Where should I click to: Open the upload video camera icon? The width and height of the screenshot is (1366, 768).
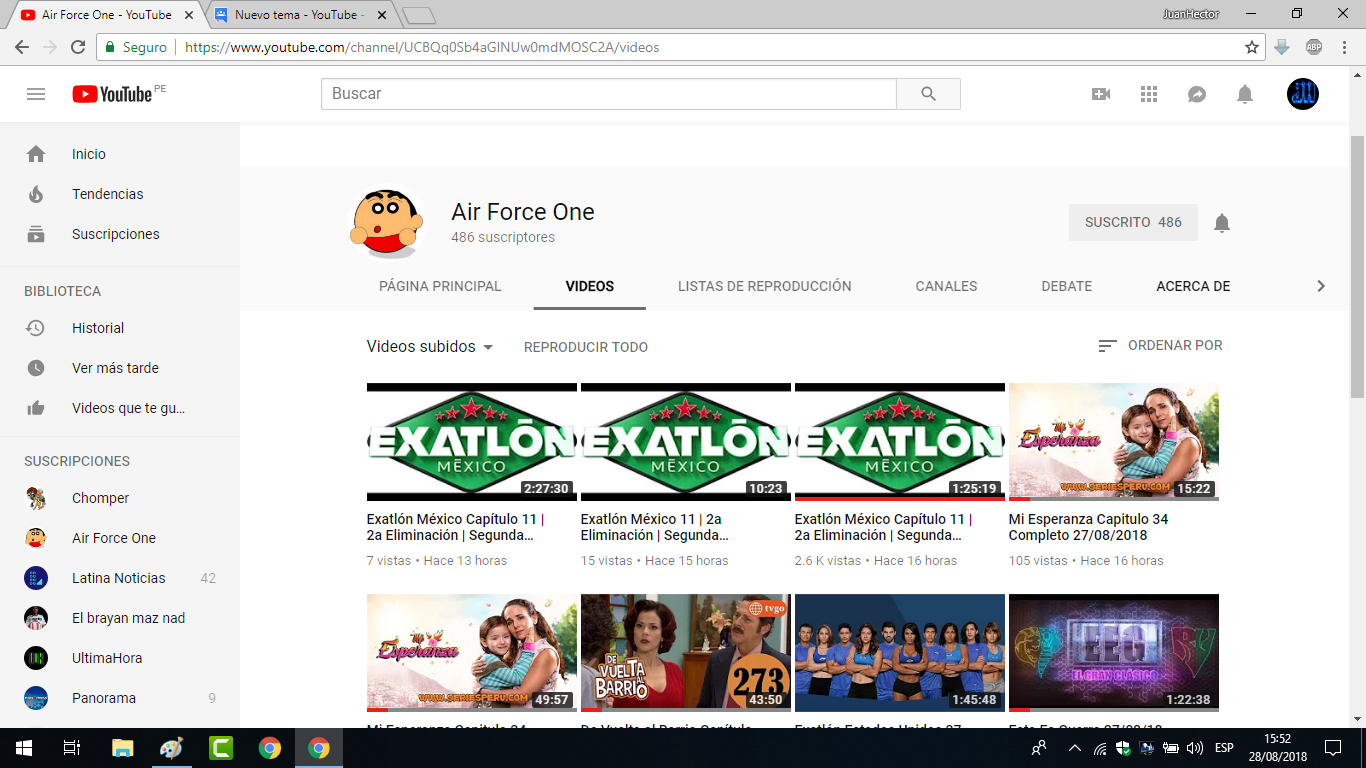point(1101,94)
